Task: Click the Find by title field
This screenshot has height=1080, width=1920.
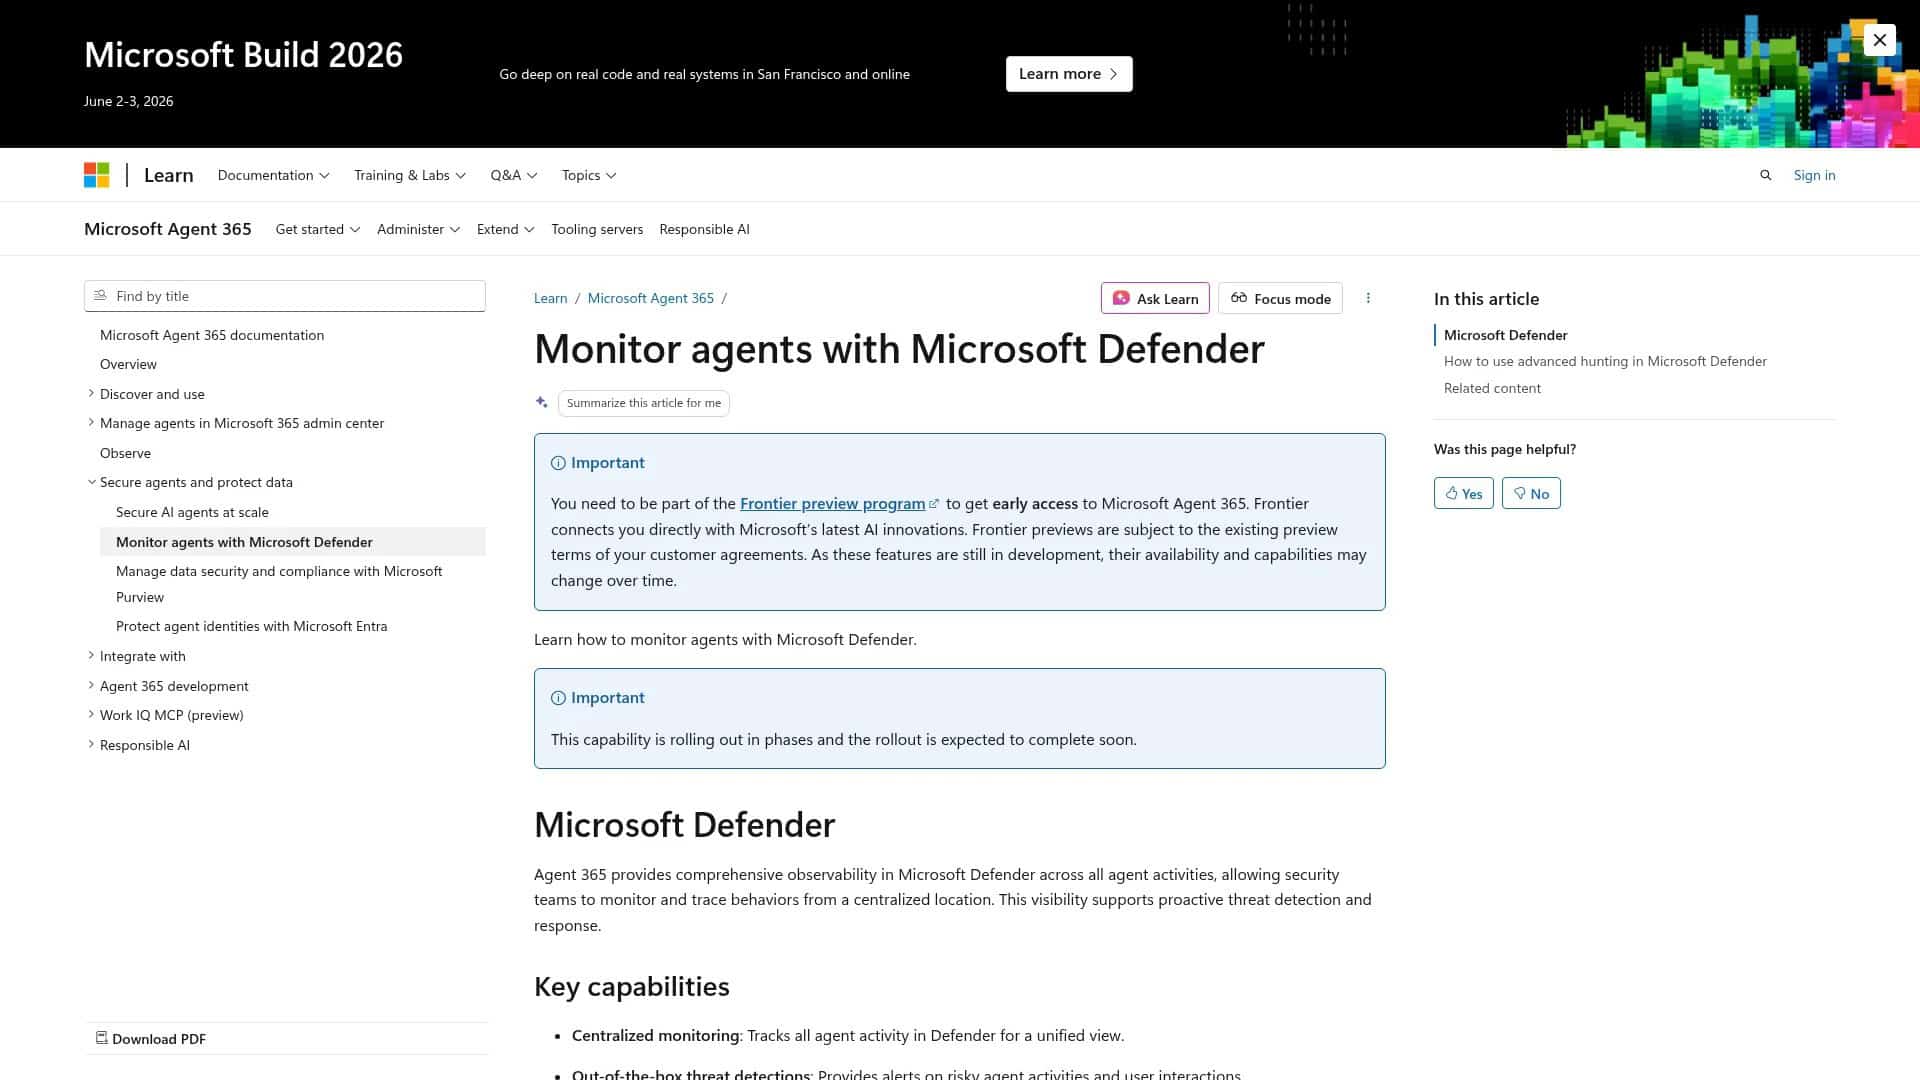Action: (x=284, y=296)
